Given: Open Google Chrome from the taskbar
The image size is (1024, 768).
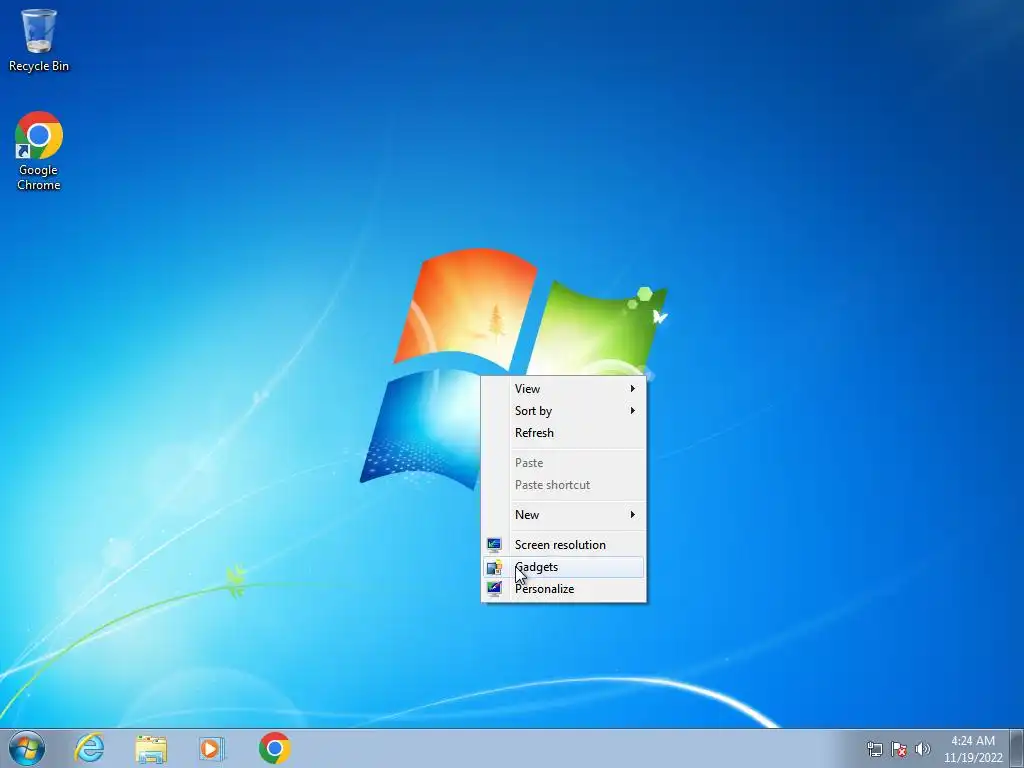Looking at the screenshot, I should click(x=274, y=748).
